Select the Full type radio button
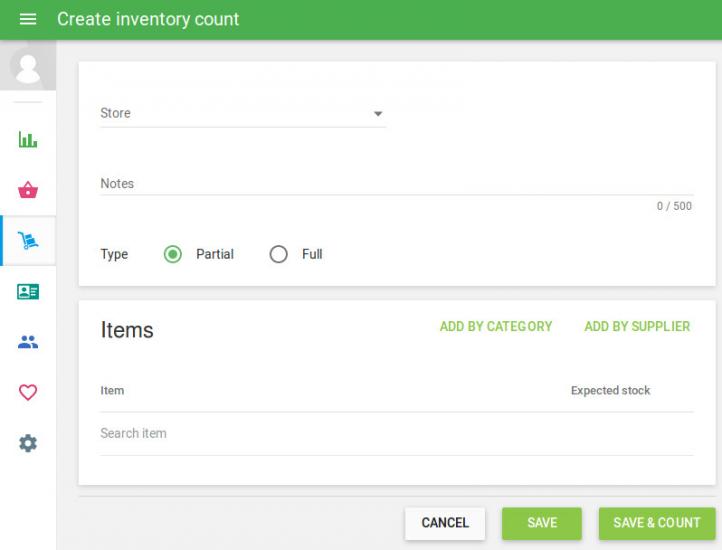This screenshot has width=722, height=550. pos(279,254)
